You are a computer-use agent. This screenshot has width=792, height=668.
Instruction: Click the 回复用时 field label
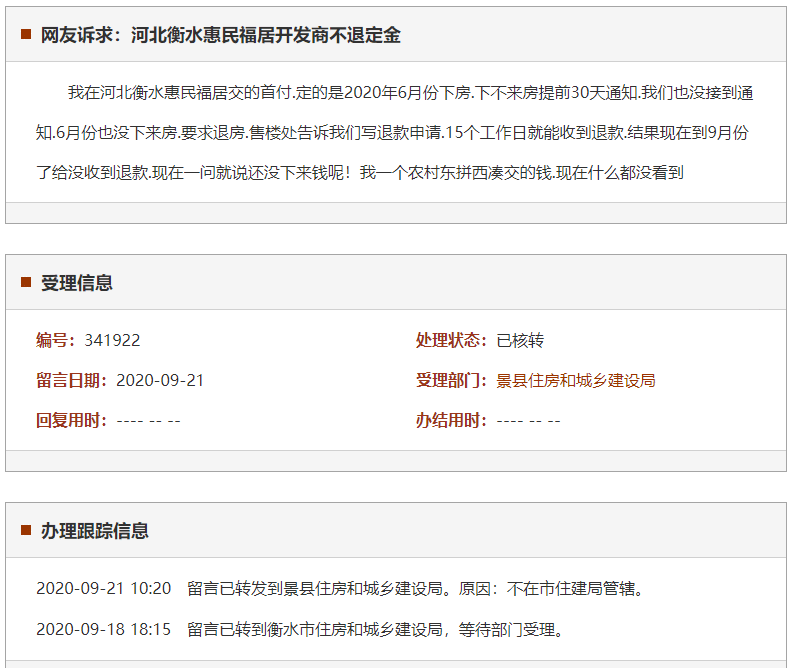pyautogui.click(x=72, y=421)
